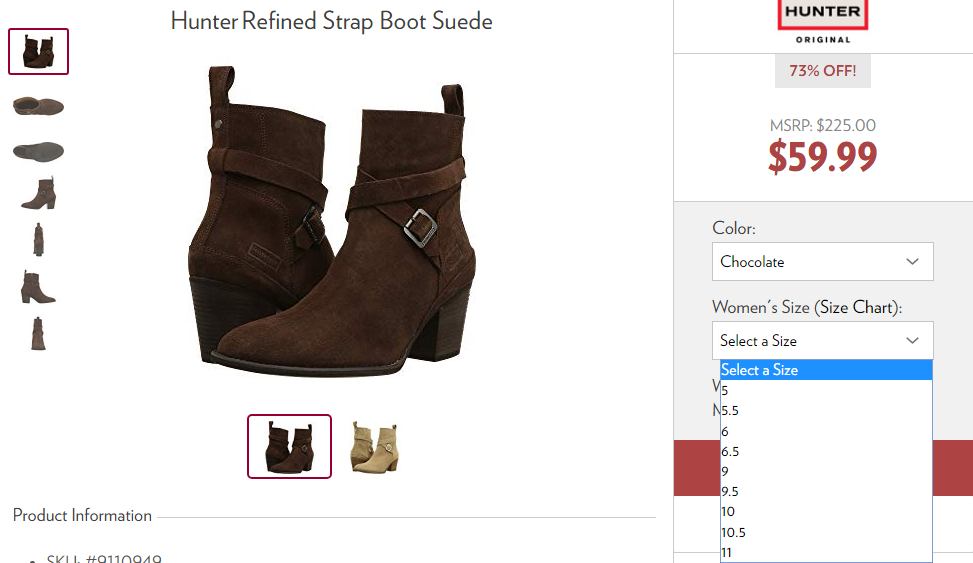Show the boot back view thumbnail
This screenshot has height=563, width=973.
[38, 334]
